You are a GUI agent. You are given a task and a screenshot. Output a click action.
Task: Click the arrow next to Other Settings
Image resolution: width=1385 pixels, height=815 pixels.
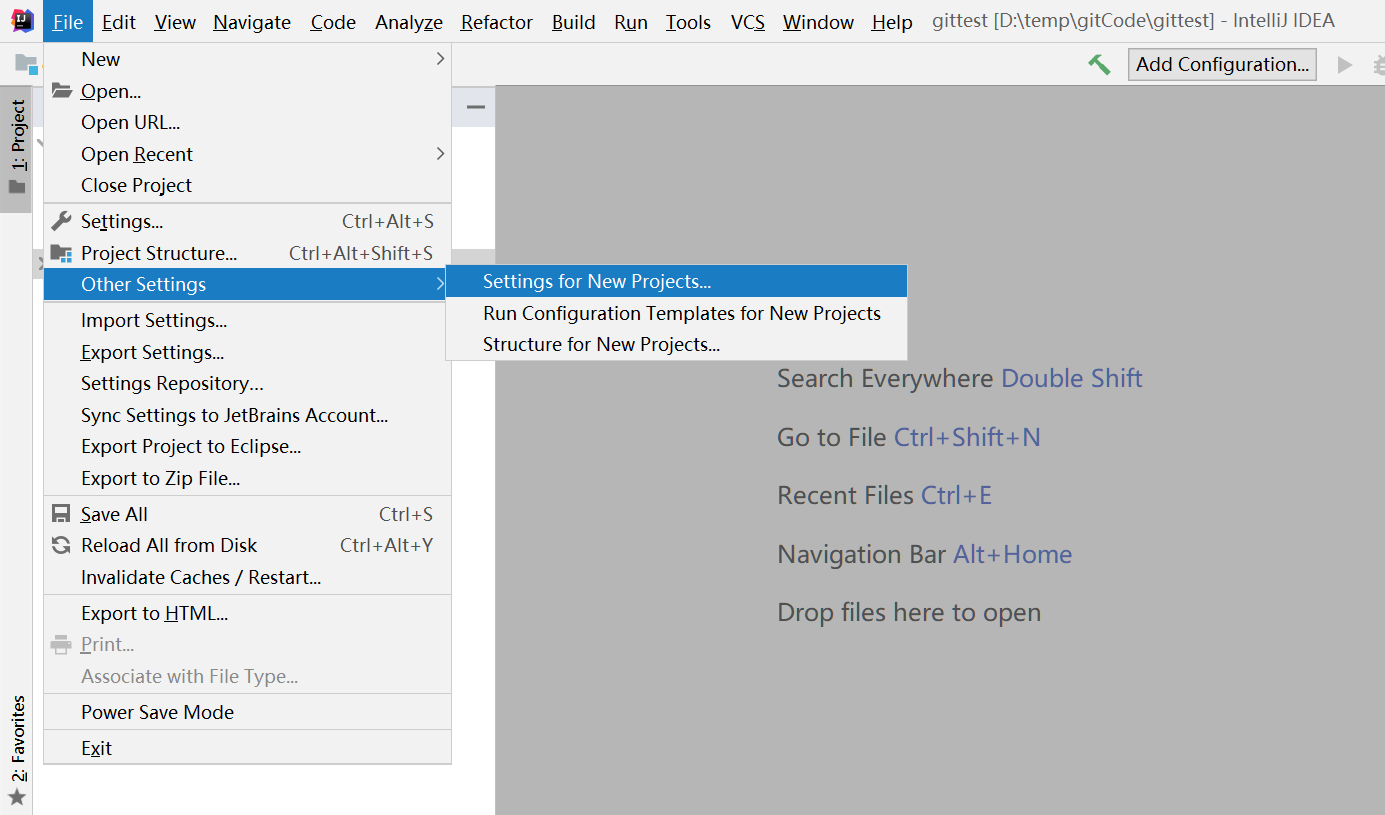pyautogui.click(x=440, y=284)
